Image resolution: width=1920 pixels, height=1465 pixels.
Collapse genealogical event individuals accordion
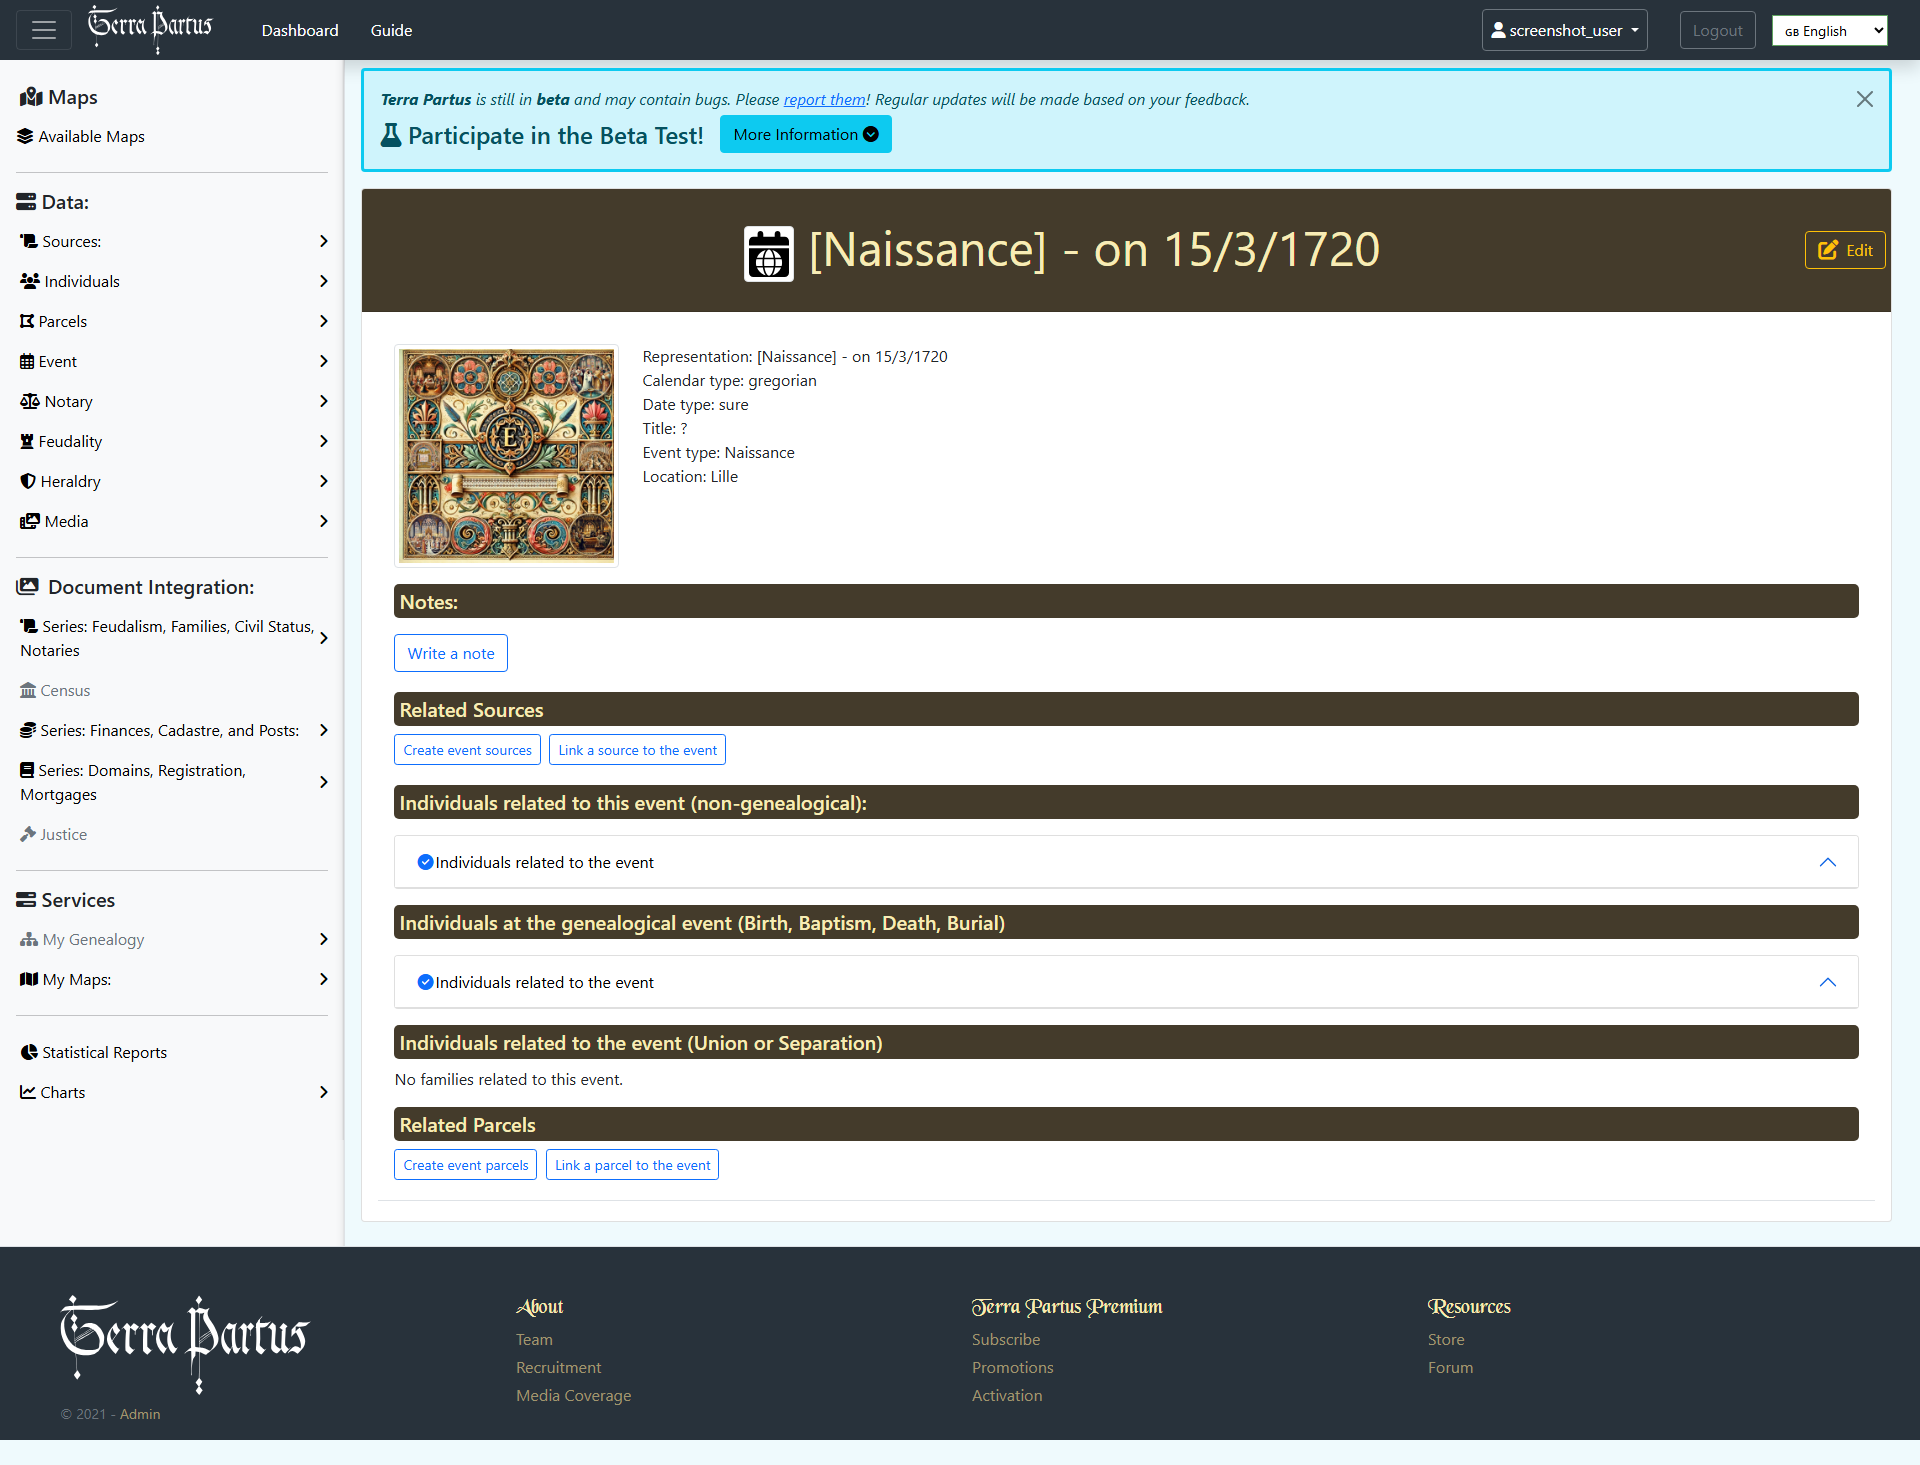[x=1827, y=982]
